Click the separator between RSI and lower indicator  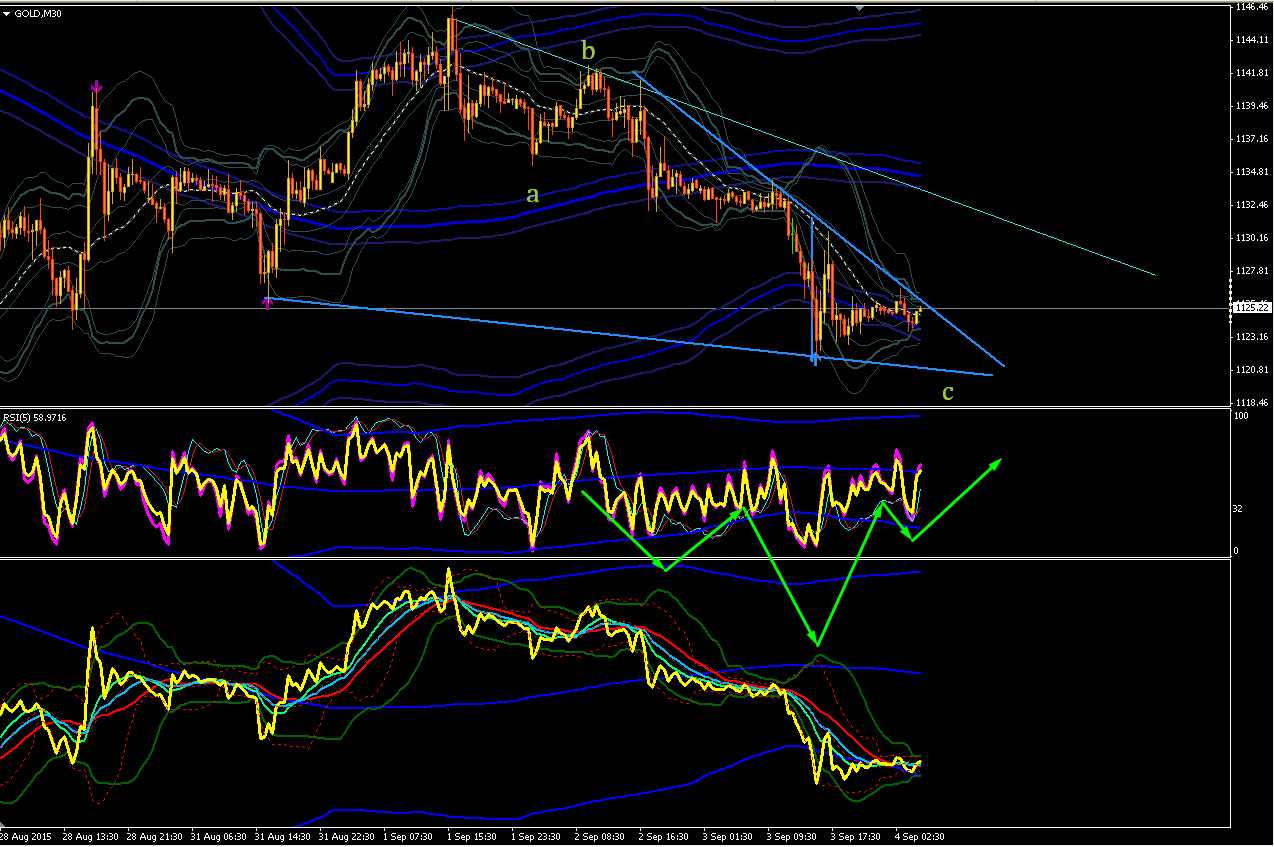point(615,558)
